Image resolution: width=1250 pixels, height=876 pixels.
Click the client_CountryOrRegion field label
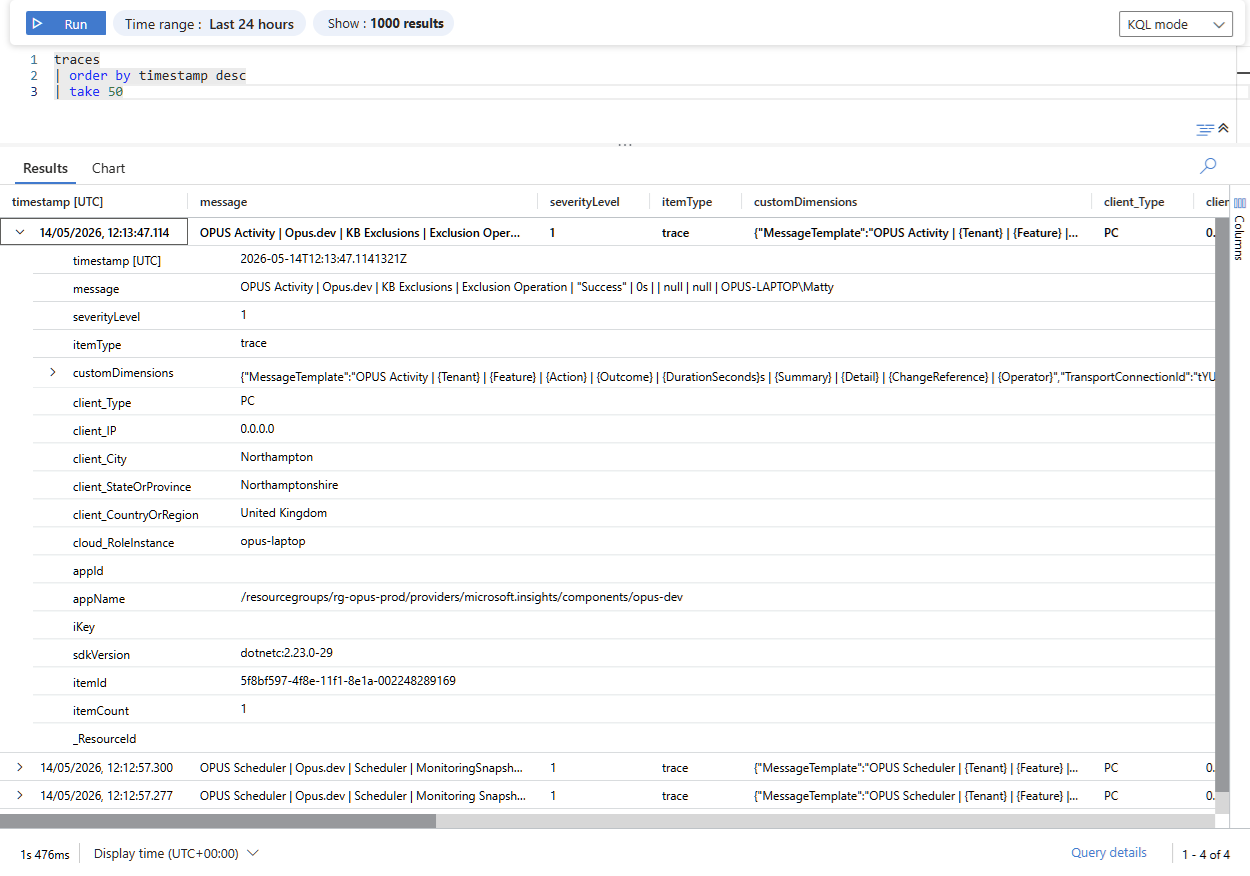[x=136, y=514]
